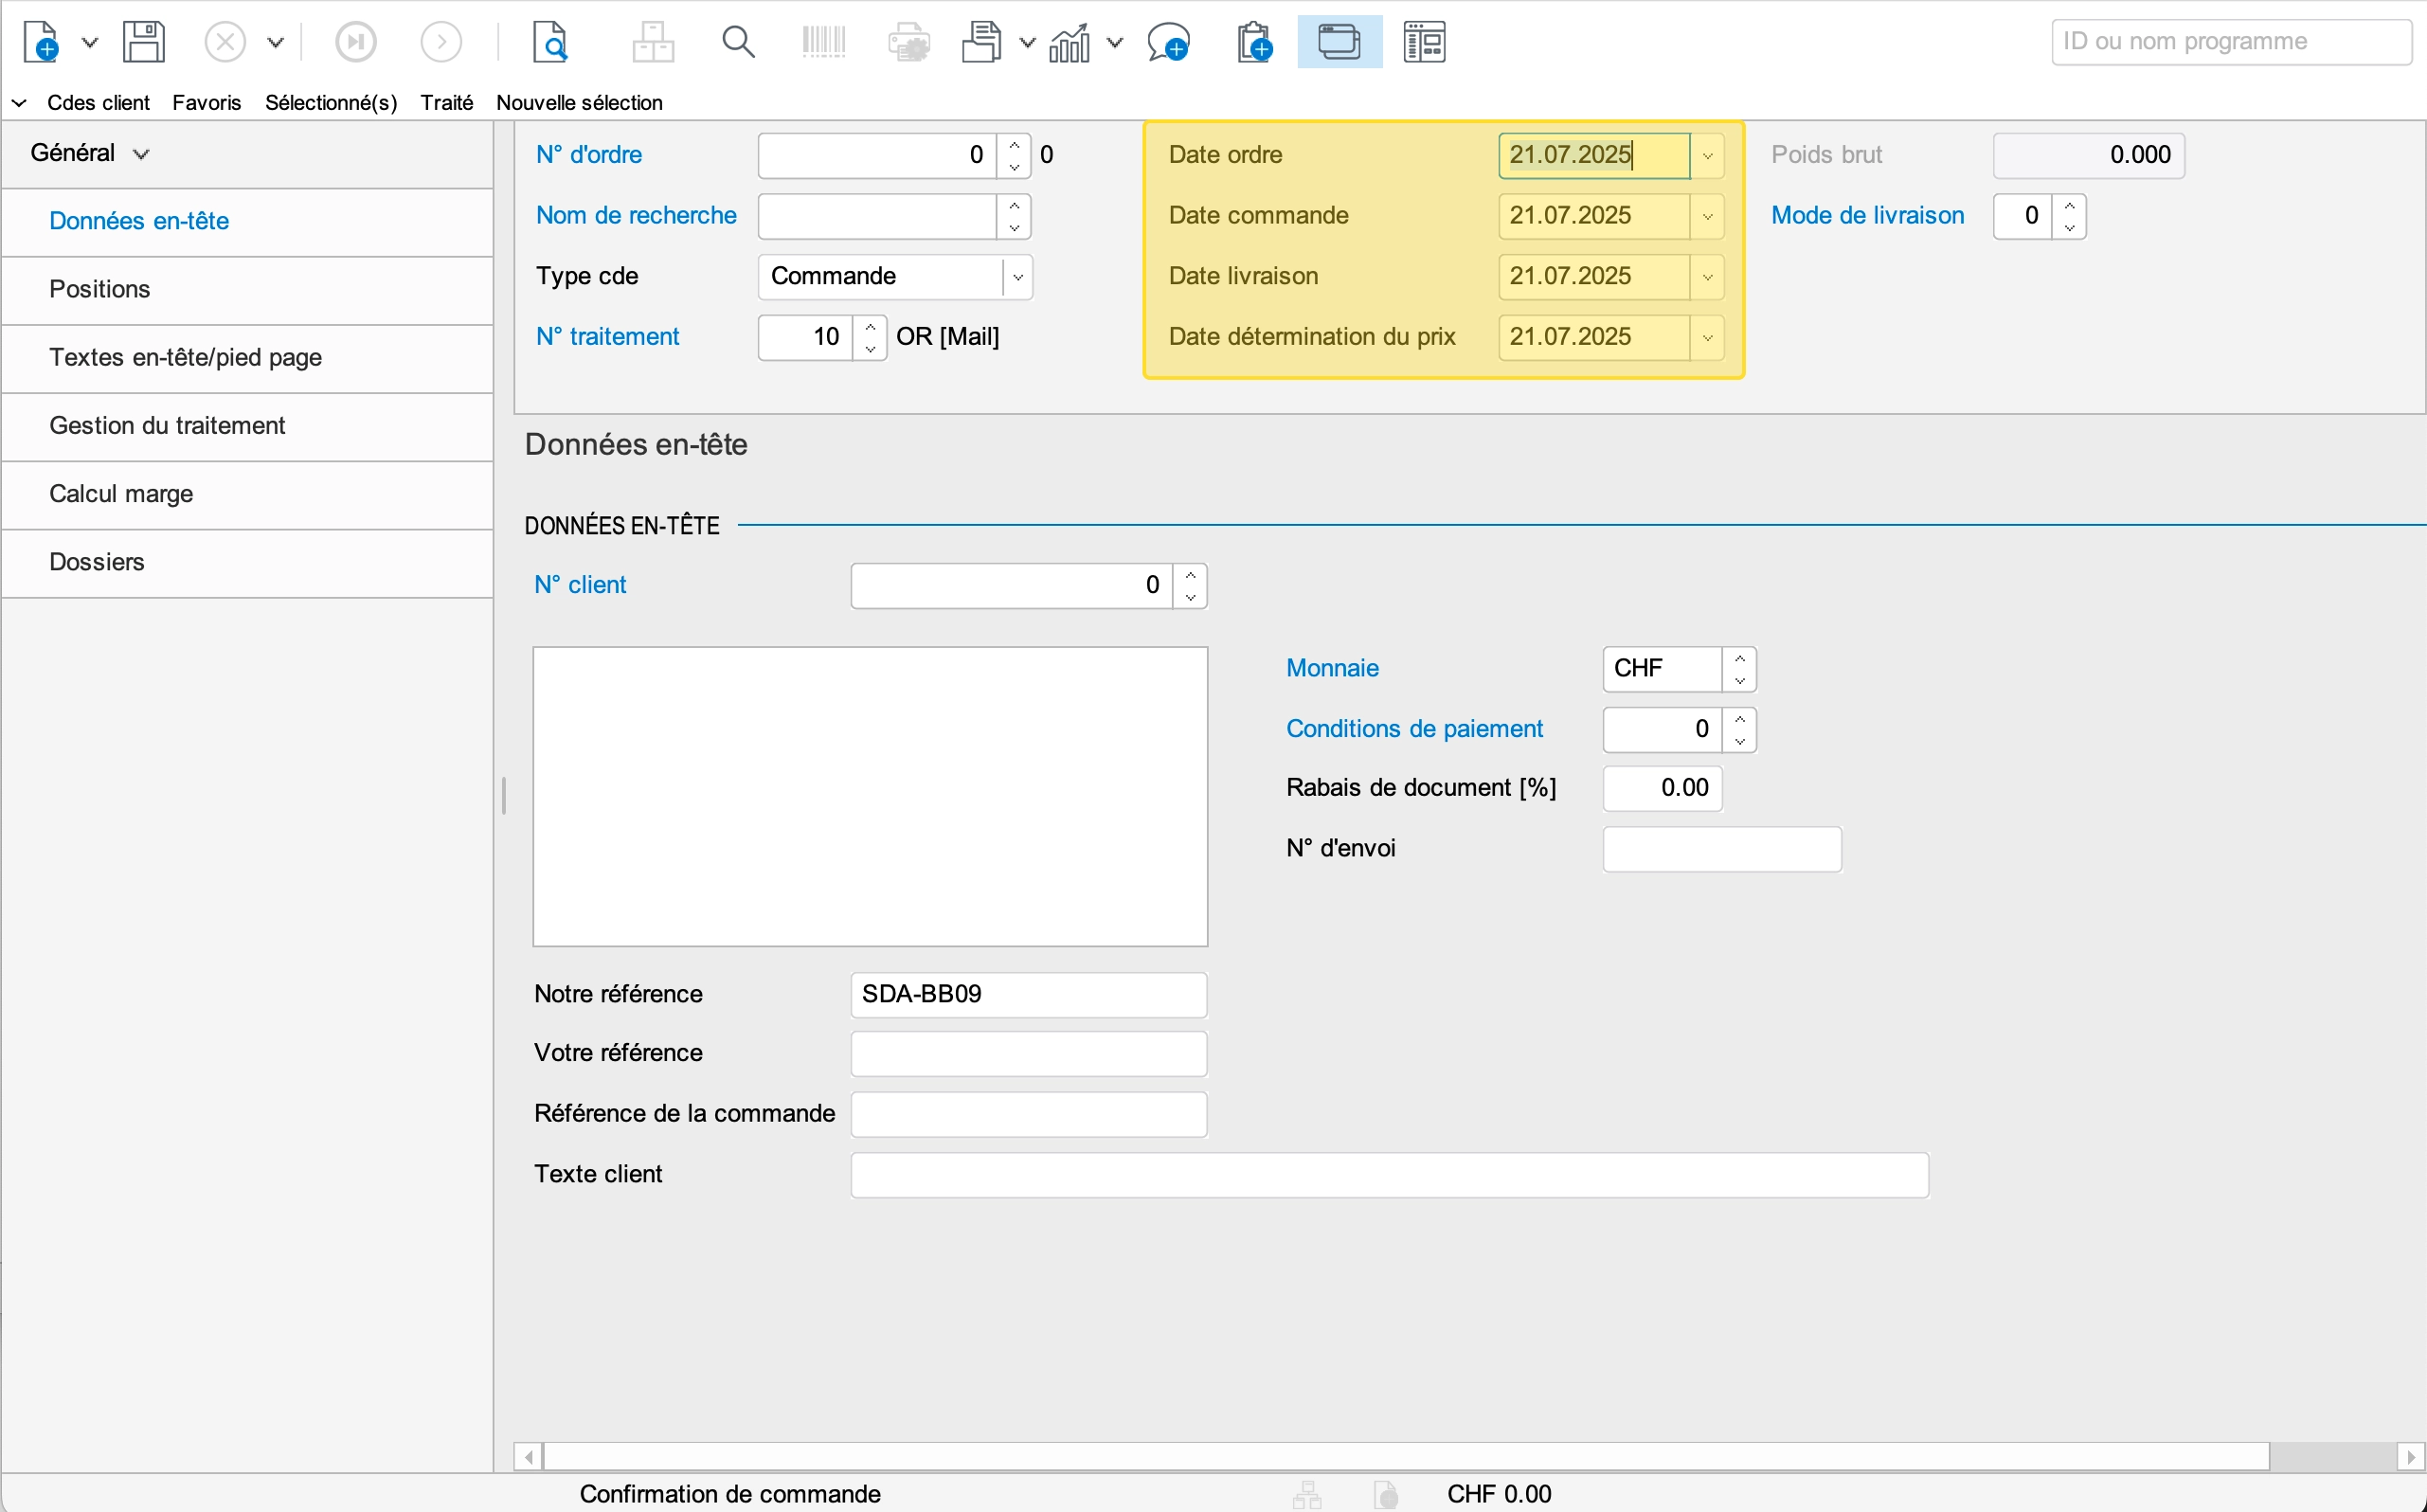The image size is (2427, 1512).
Task: Click the Votre référence input field
Action: coord(1028,1054)
